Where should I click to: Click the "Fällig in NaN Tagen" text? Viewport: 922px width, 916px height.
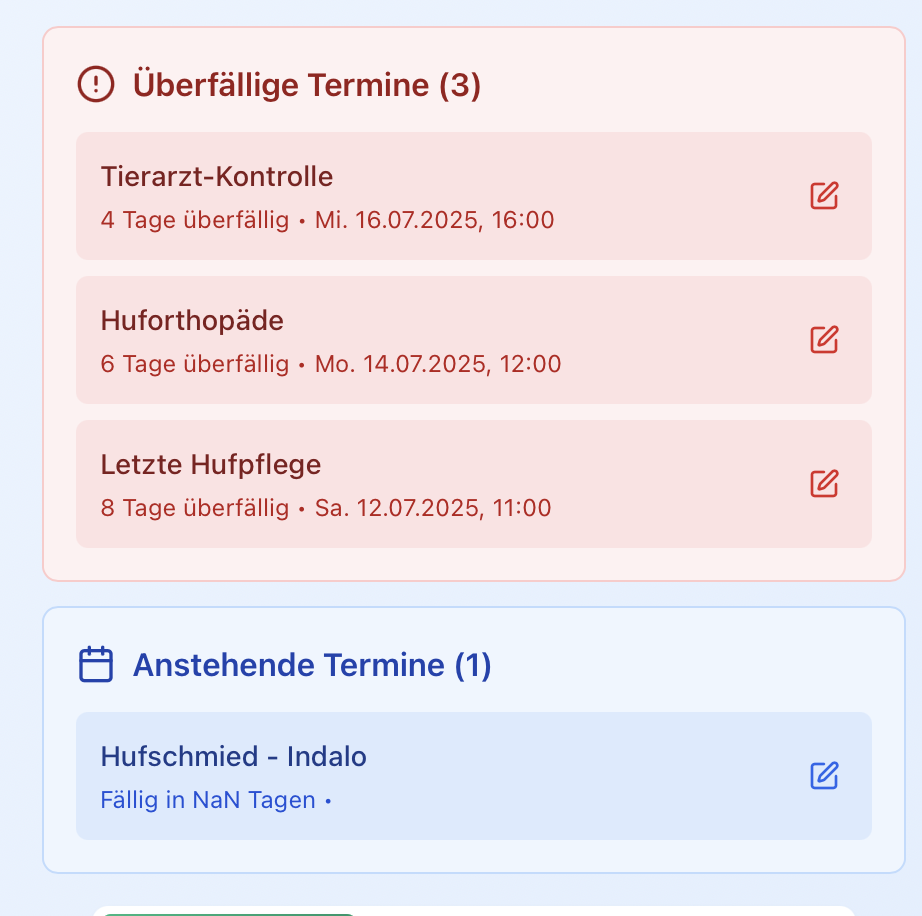point(208,800)
